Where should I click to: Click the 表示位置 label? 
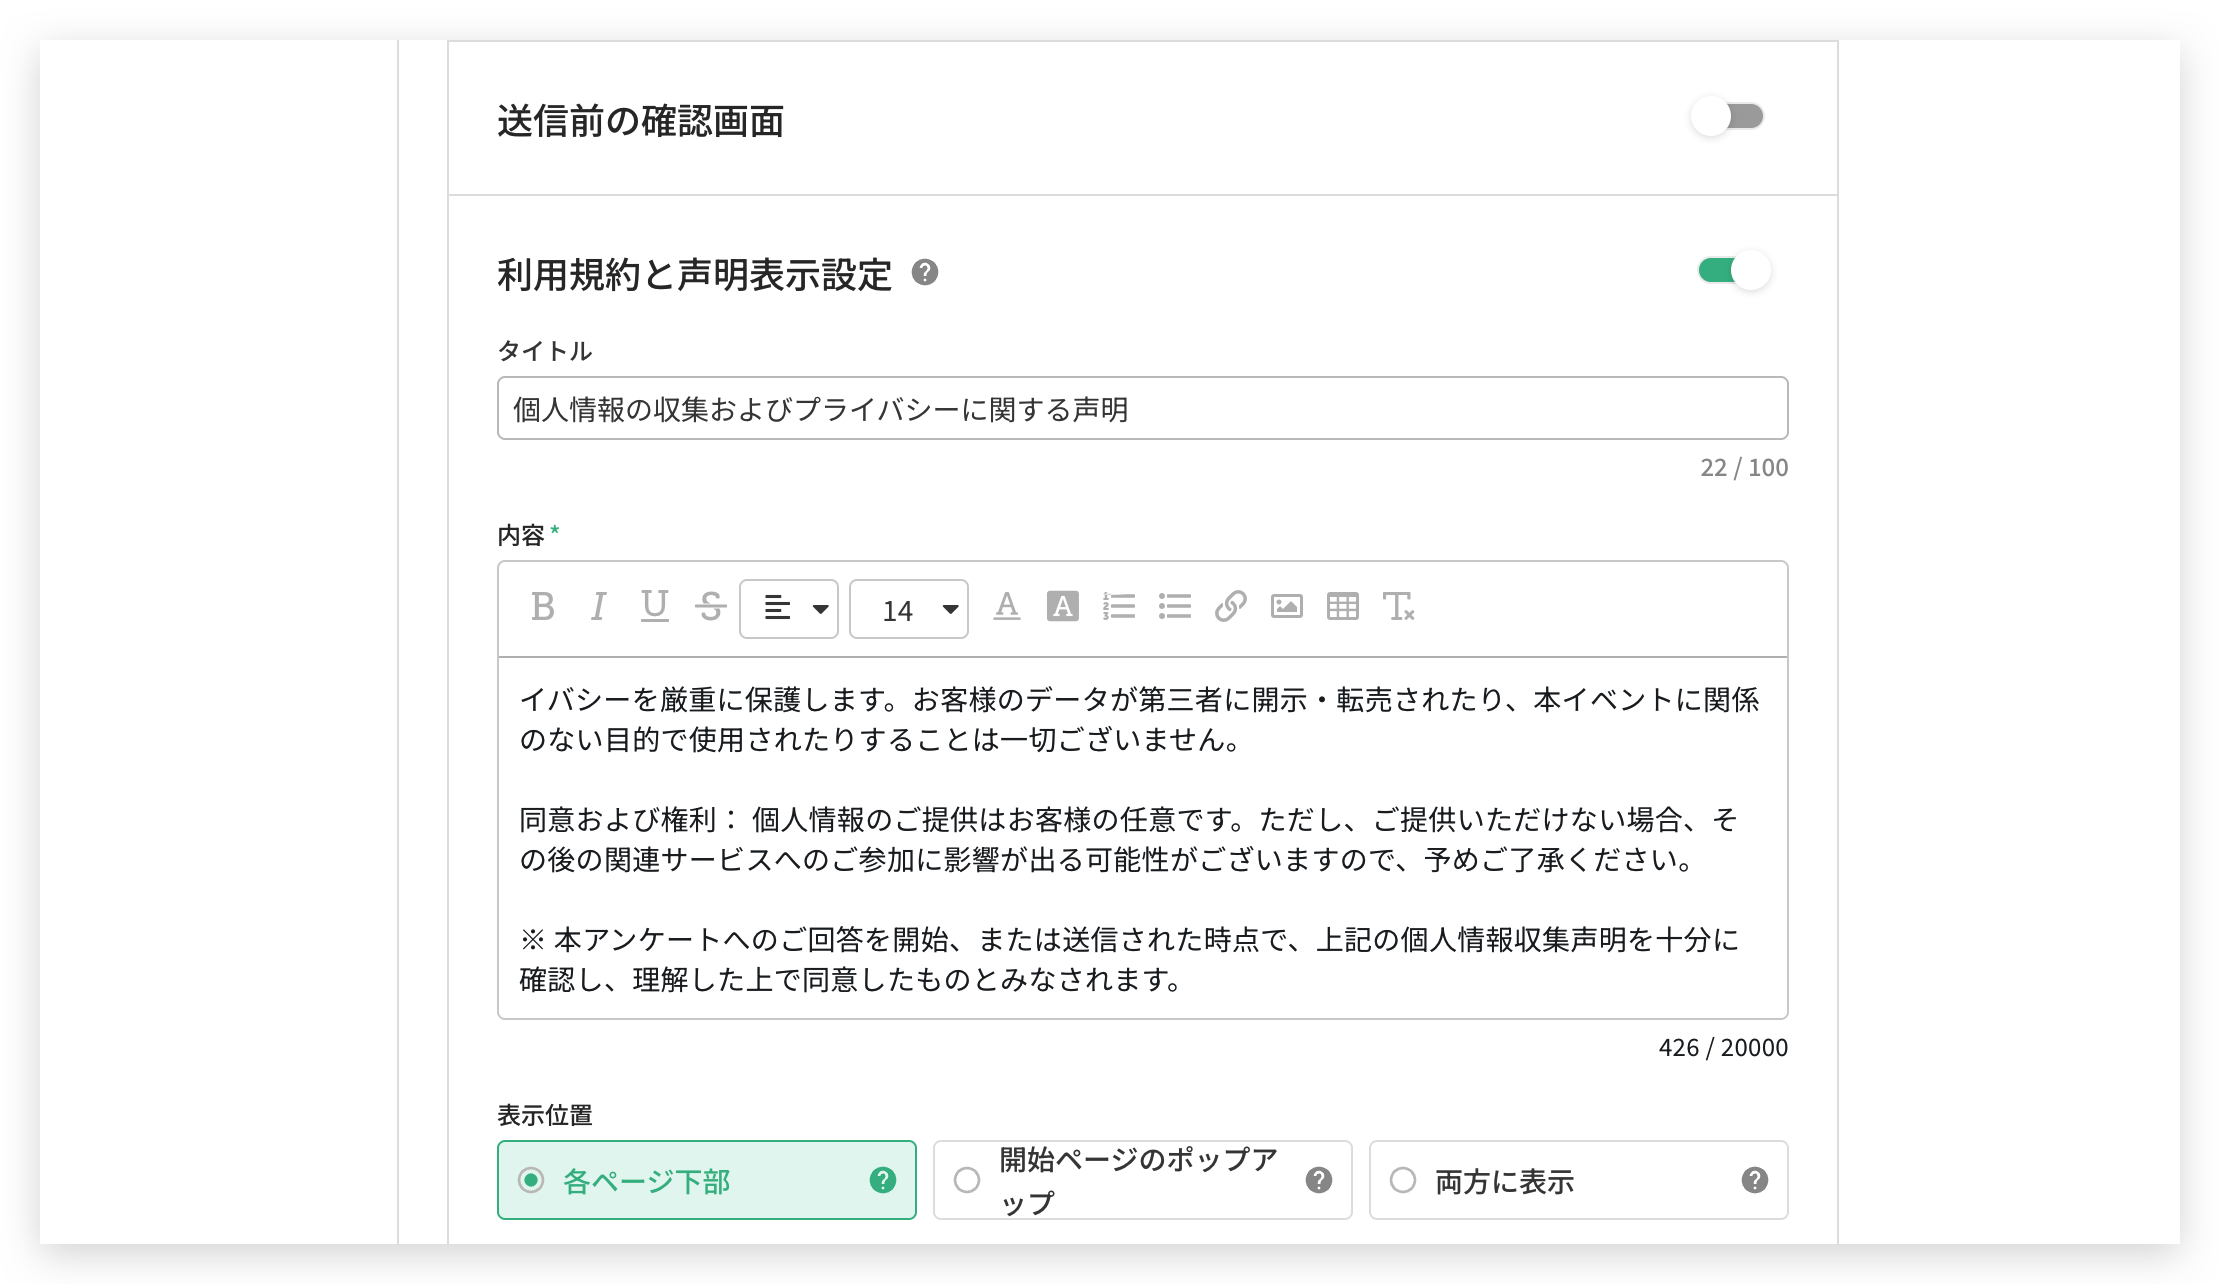pyautogui.click(x=545, y=1115)
